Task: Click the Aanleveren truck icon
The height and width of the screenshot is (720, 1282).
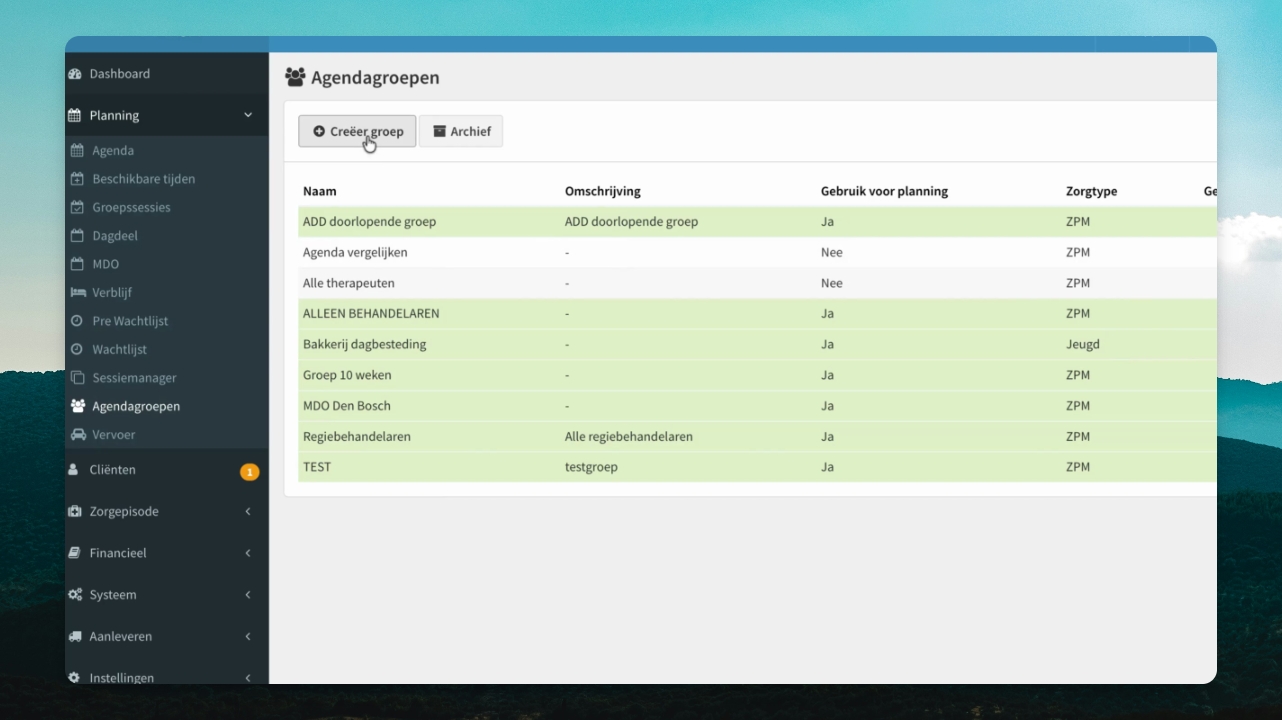Action: click(x=75, y=637)
